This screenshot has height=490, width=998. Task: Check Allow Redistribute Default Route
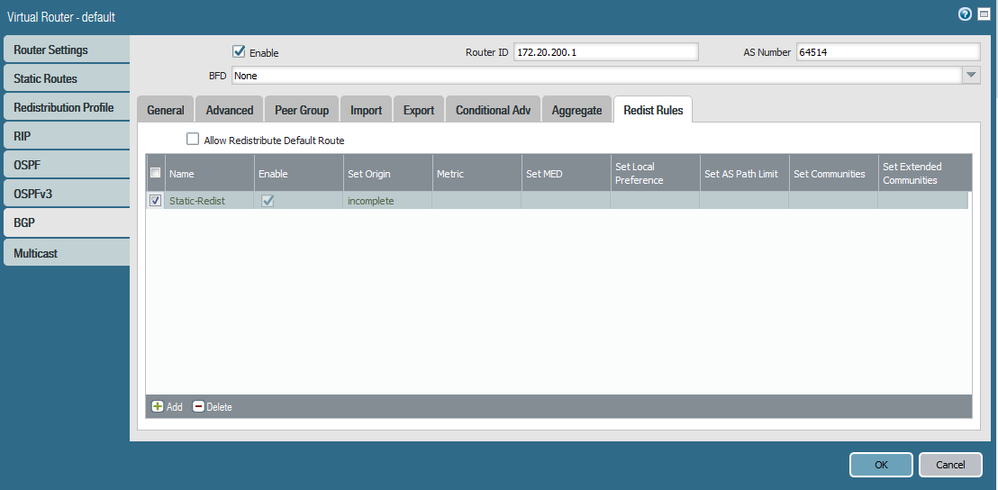pyautogui.click(x=192, y=139)
